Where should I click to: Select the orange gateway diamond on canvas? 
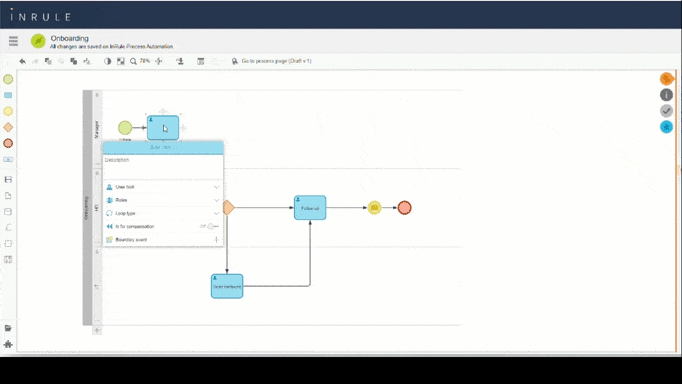point(229,207)
